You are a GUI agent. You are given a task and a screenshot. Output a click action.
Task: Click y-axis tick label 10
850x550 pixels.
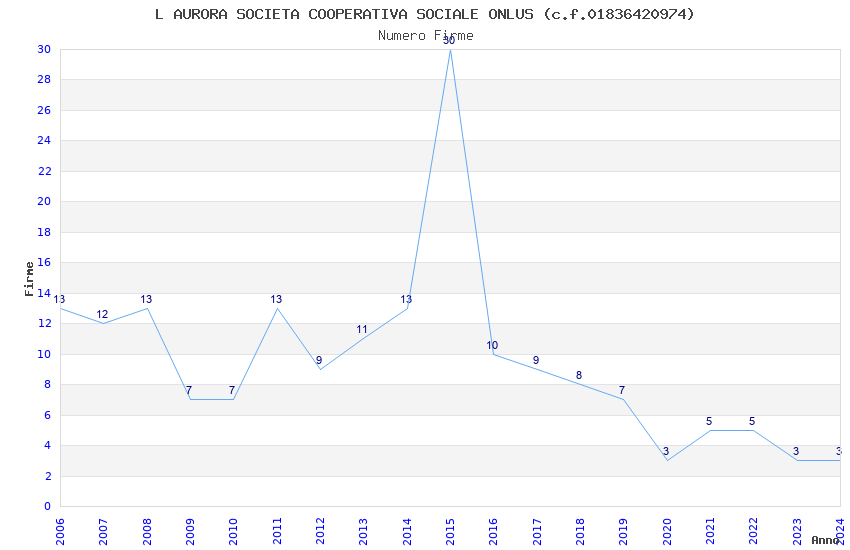(44, 354)
